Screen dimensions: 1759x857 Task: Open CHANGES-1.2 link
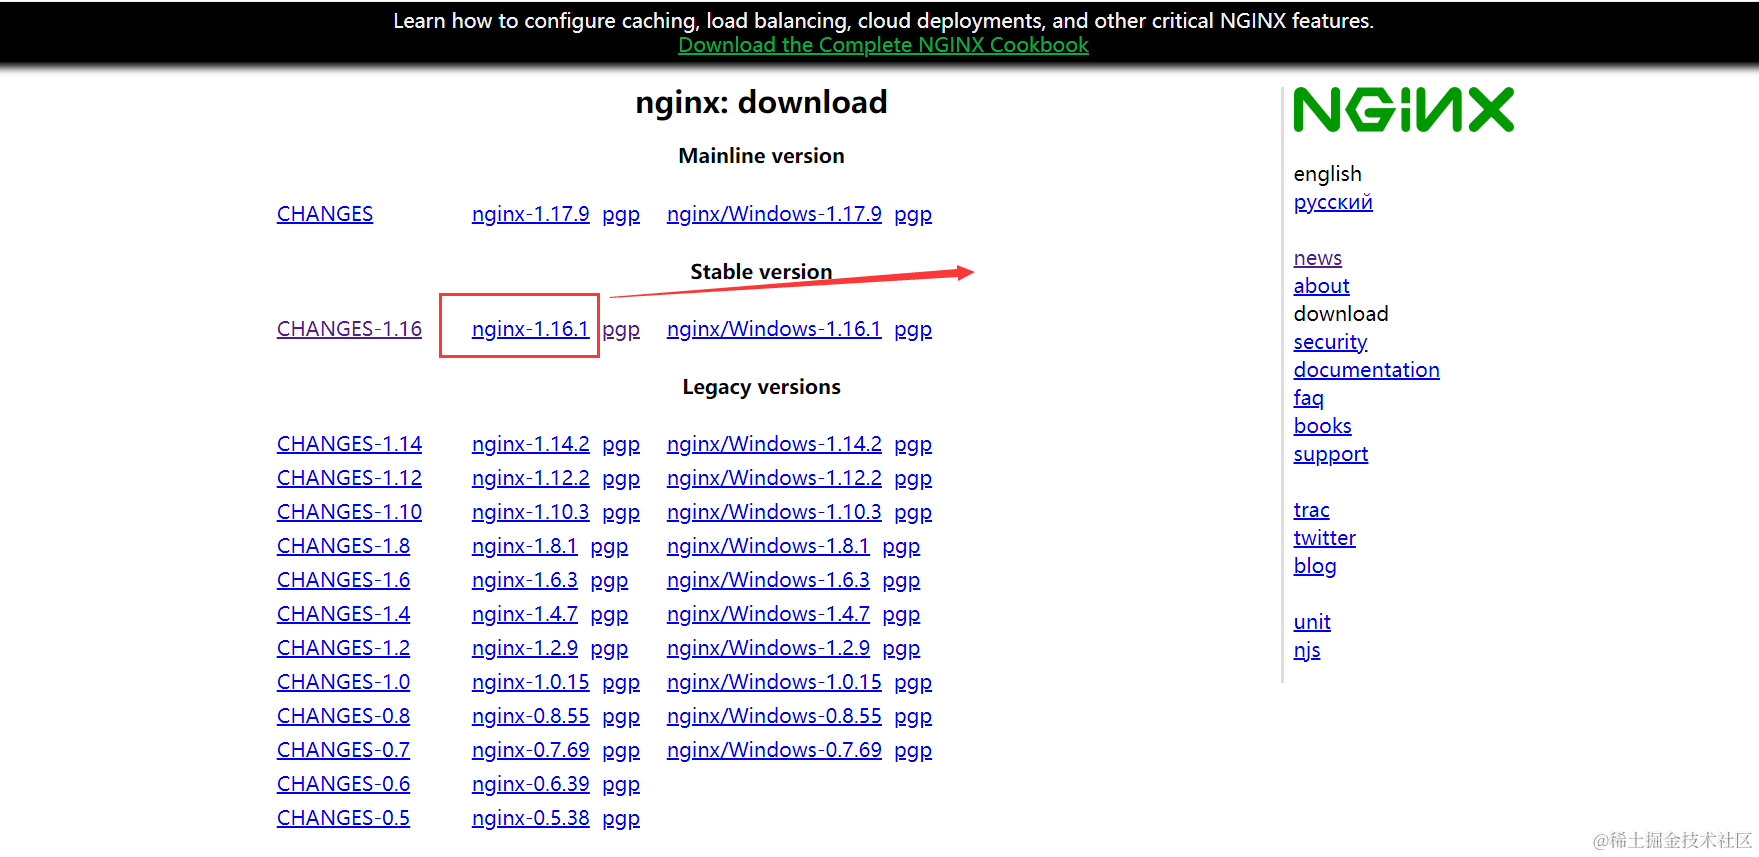[x=343, y=648]
